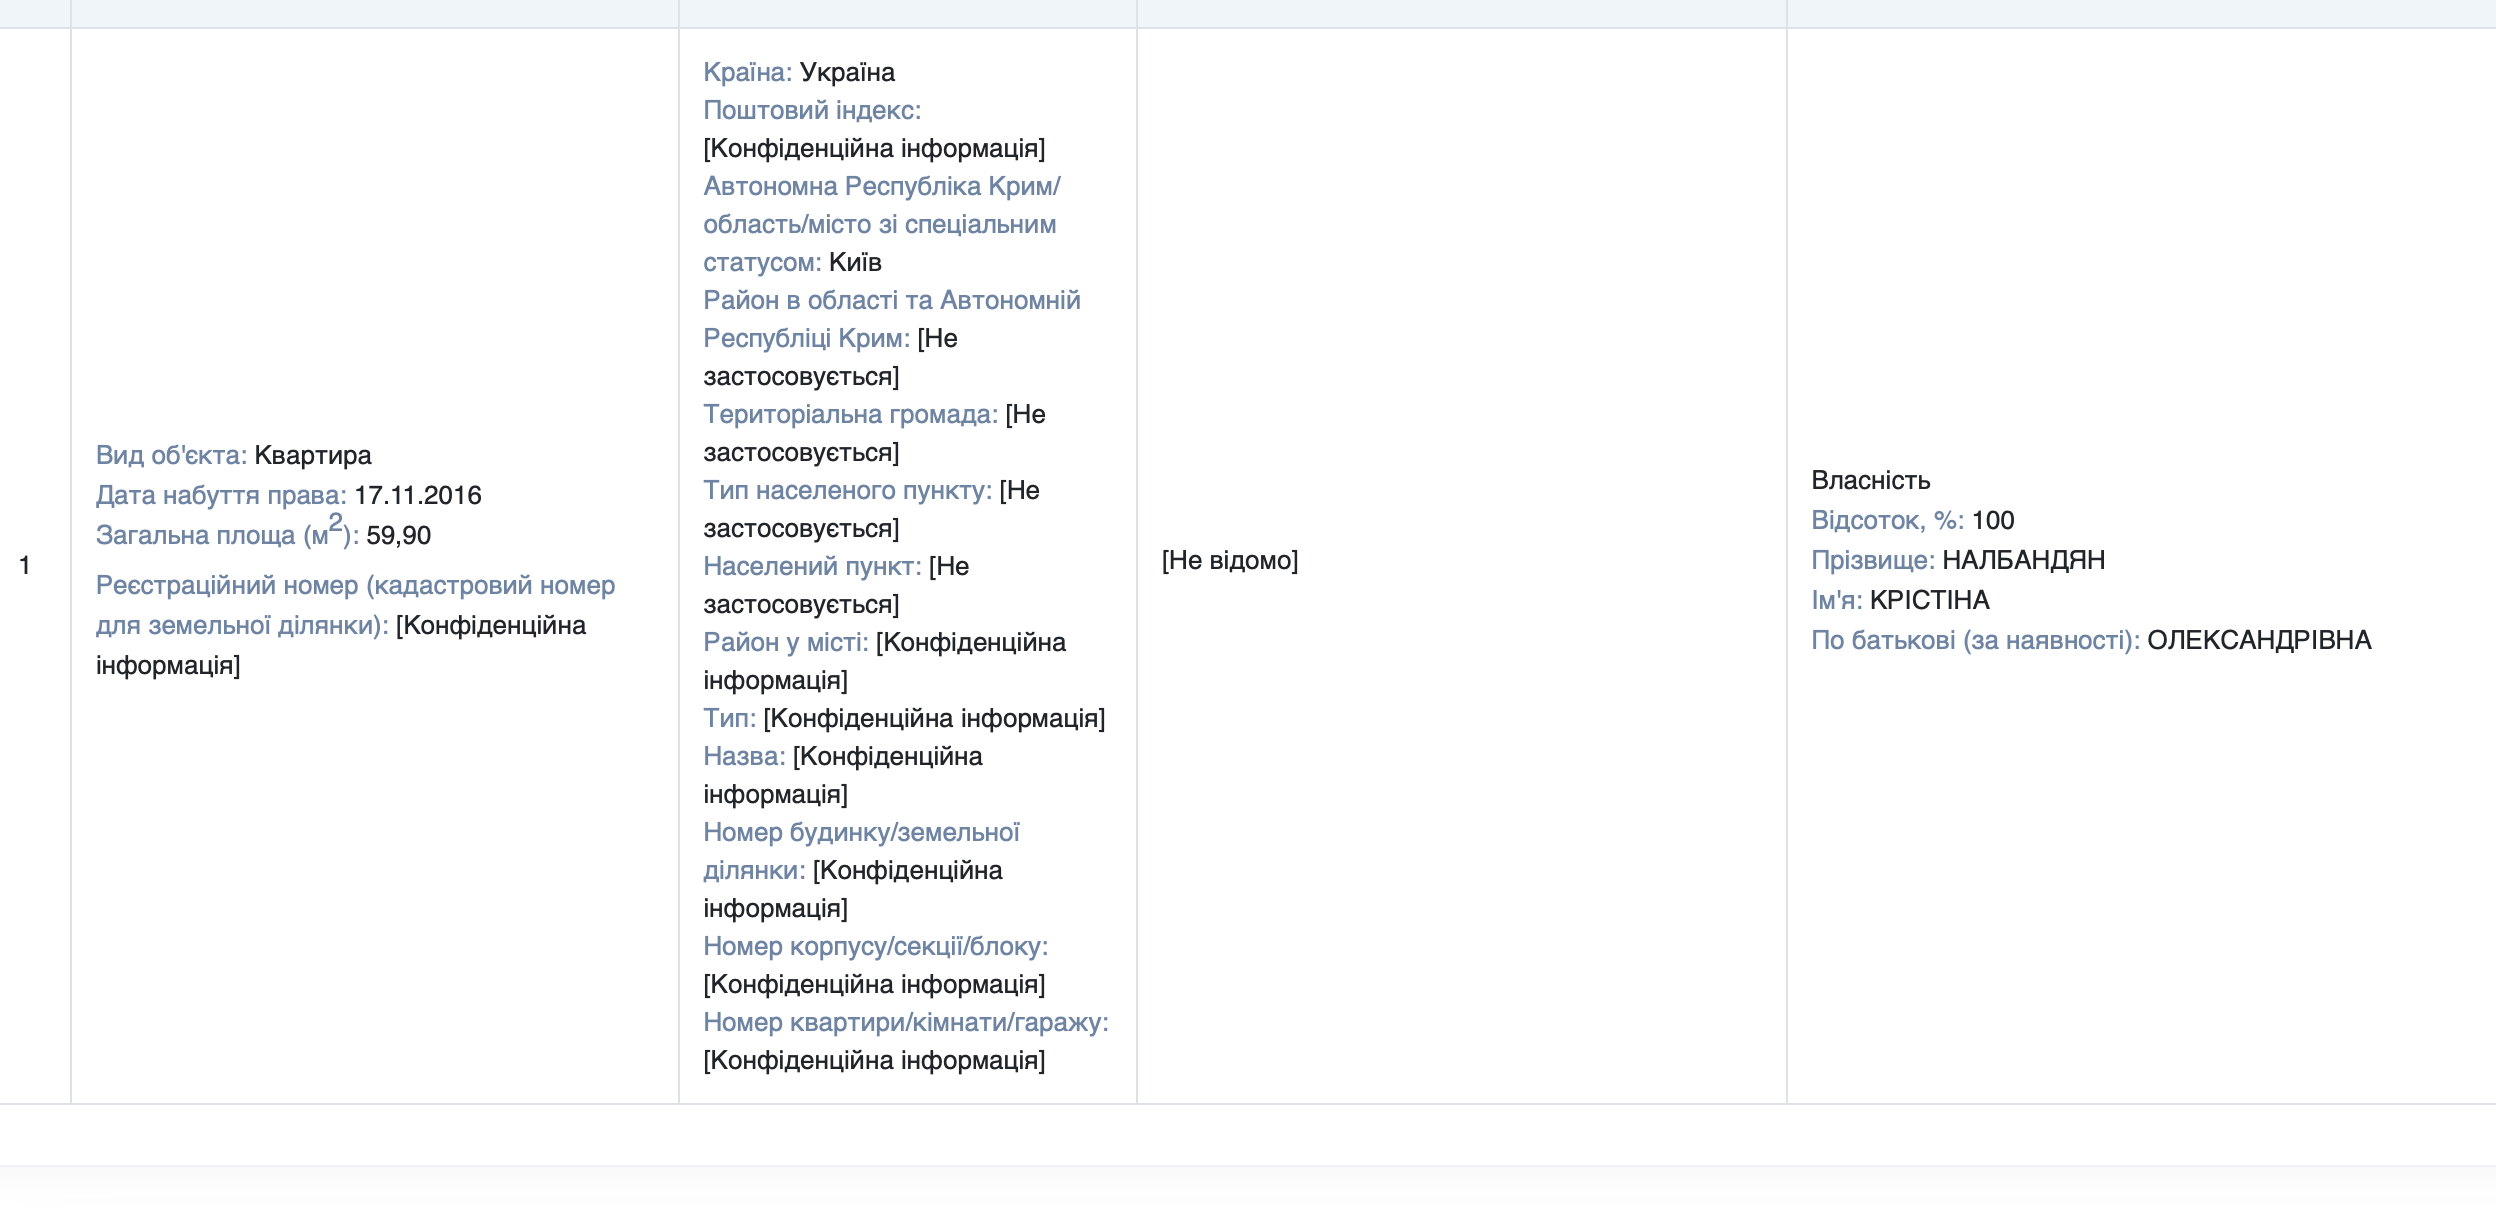Click the percentage value 100
This screenshot has width=2496, height=1206.
(x=1992, y=520)
